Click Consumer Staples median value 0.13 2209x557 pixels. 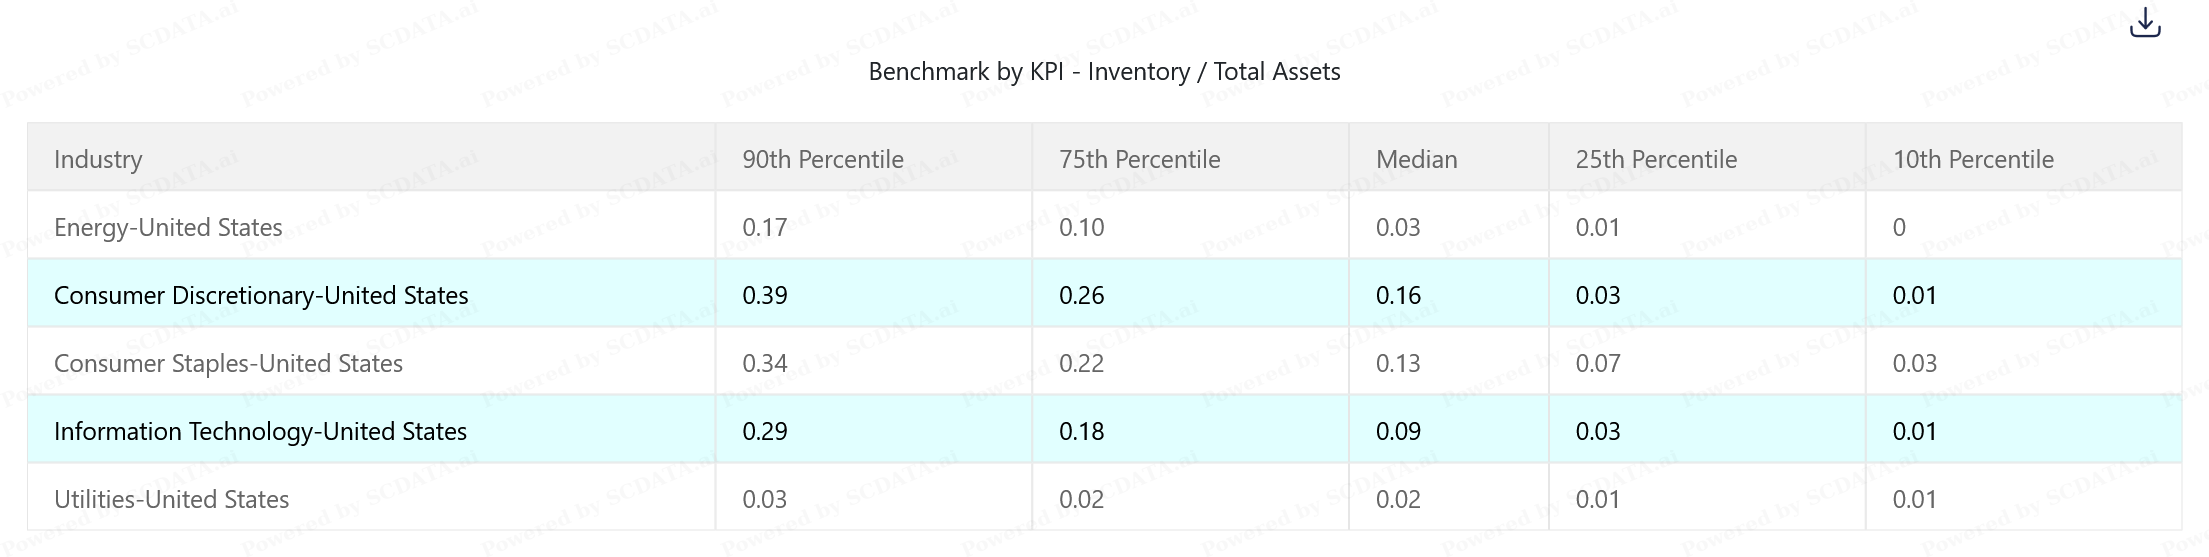pos(1397,363)
